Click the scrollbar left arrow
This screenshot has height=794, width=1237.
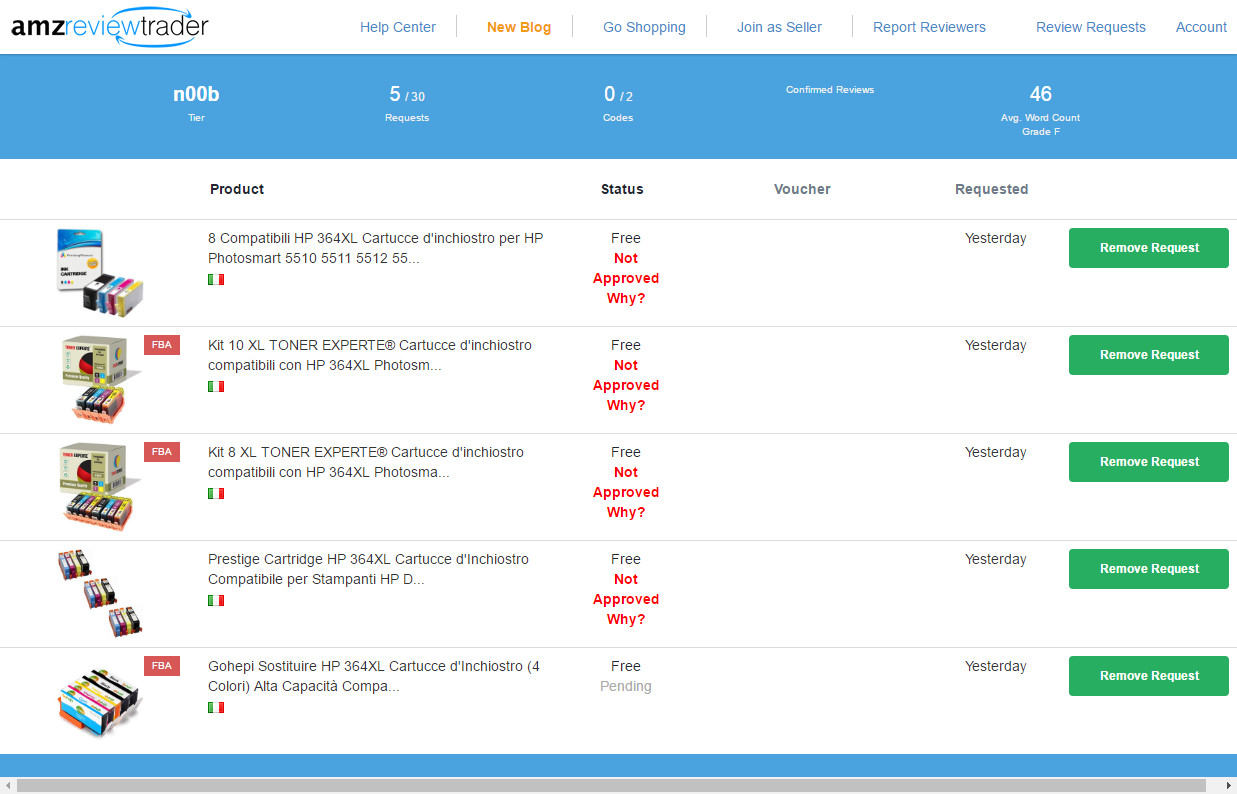8,785
